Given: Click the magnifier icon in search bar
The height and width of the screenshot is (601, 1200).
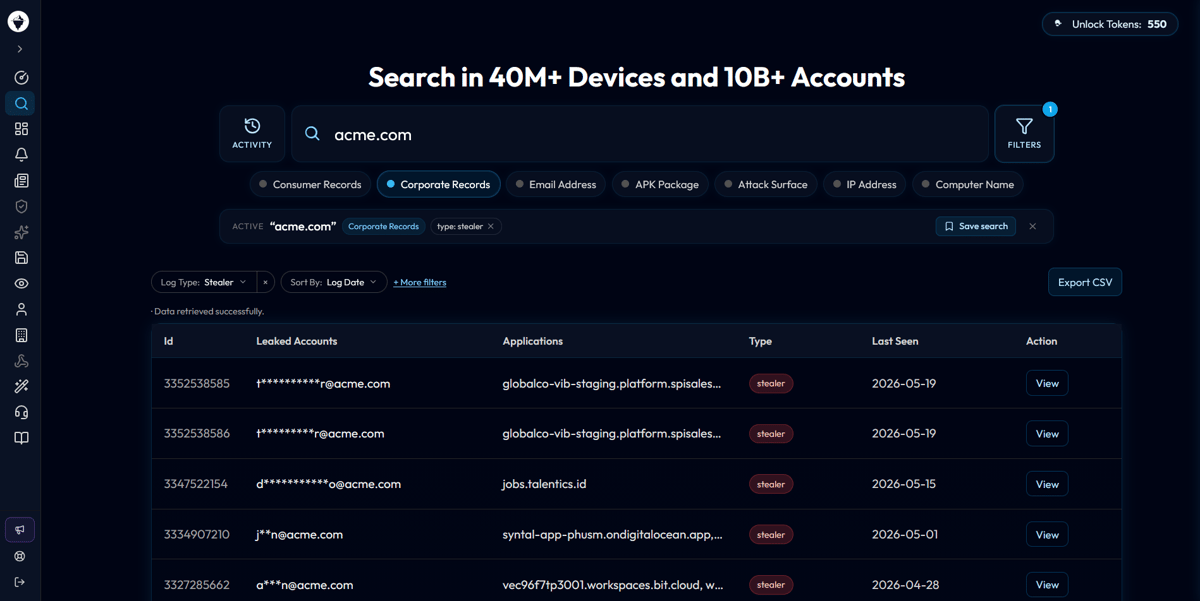Looking at the screenshot, I should click(x=312, y=134).
